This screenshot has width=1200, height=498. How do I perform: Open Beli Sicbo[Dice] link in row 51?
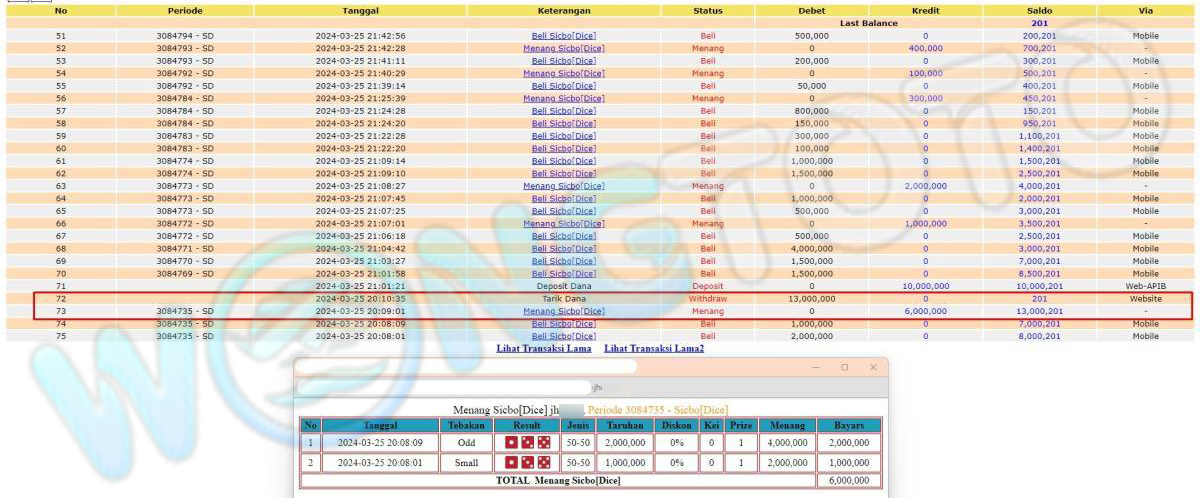click(x=563, y=36)
